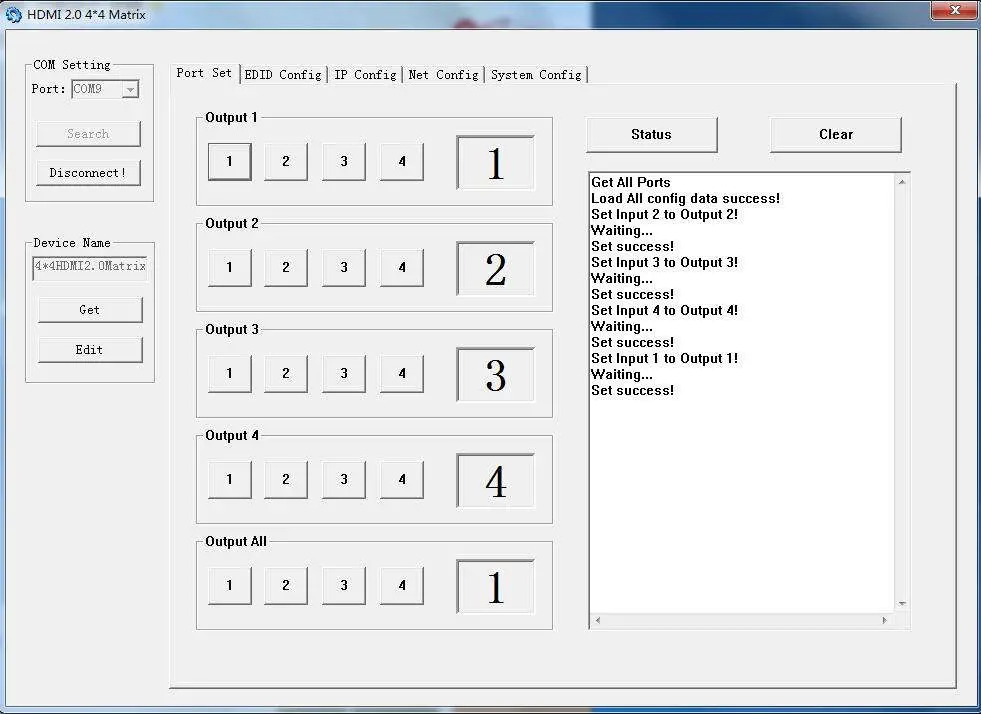This screenshot has height=714, width=981.
Task: Select input 2 for Output 2
Action: tap(286, 268)
